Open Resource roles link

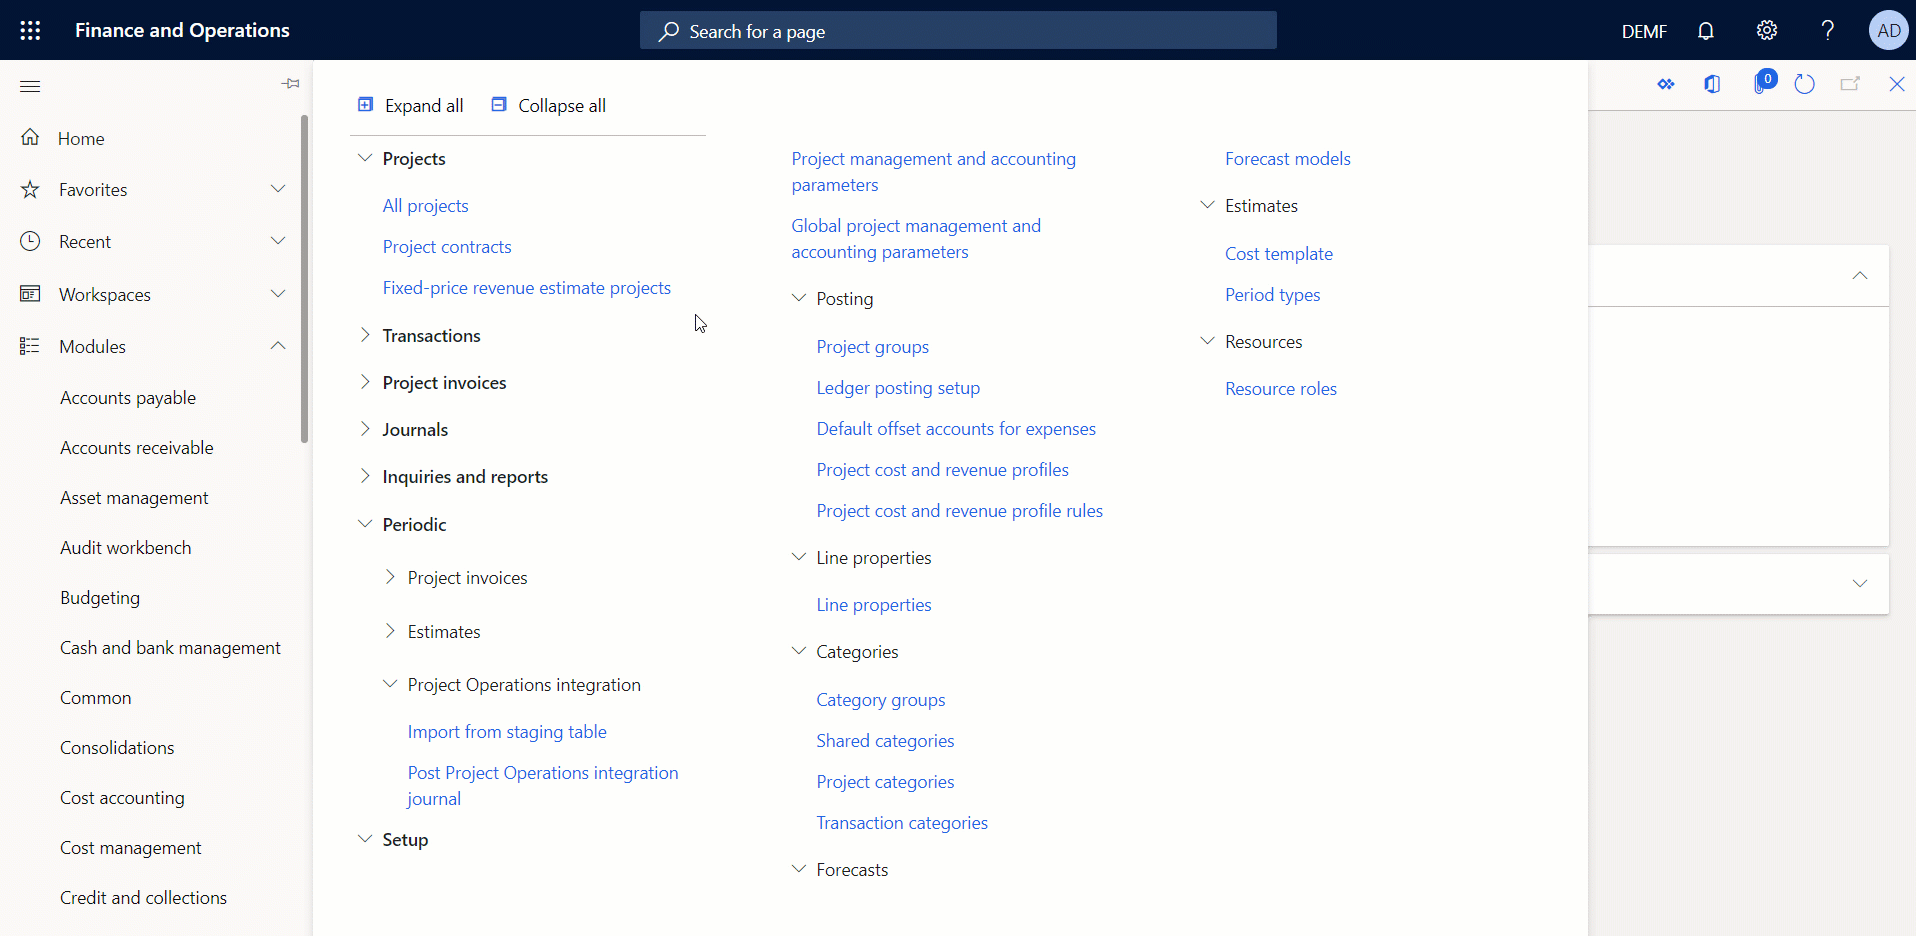tap(1281, 389)
